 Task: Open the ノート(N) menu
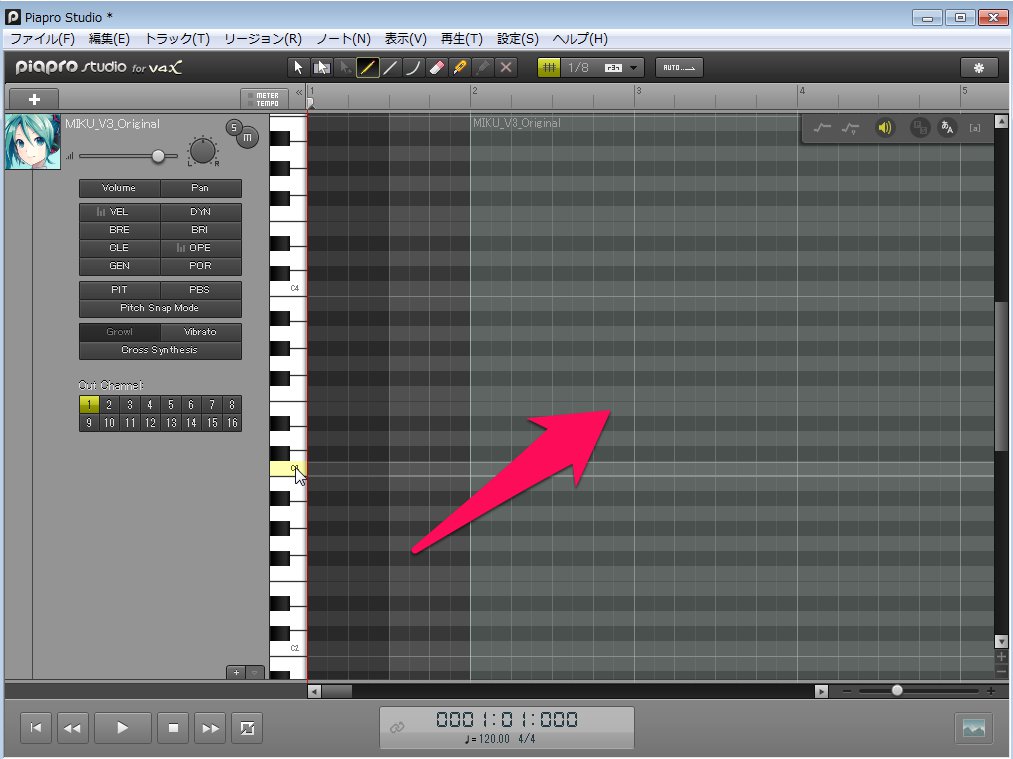click(x=343, y=39)
